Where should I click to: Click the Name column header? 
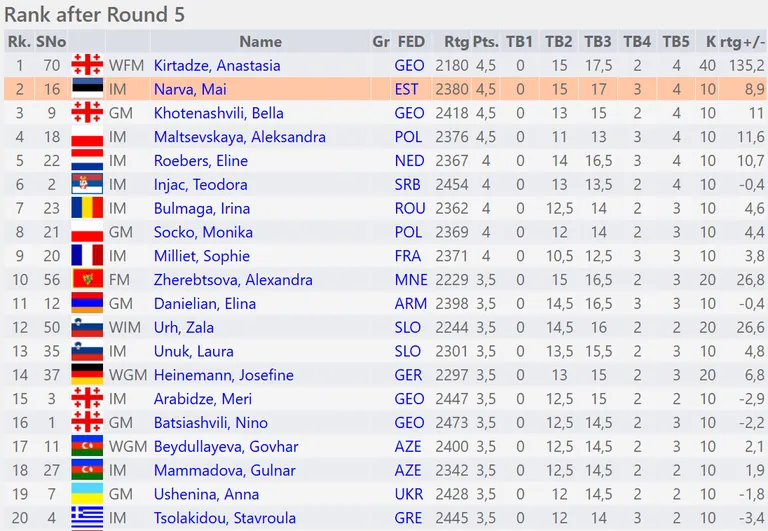(x=261, y=42)
